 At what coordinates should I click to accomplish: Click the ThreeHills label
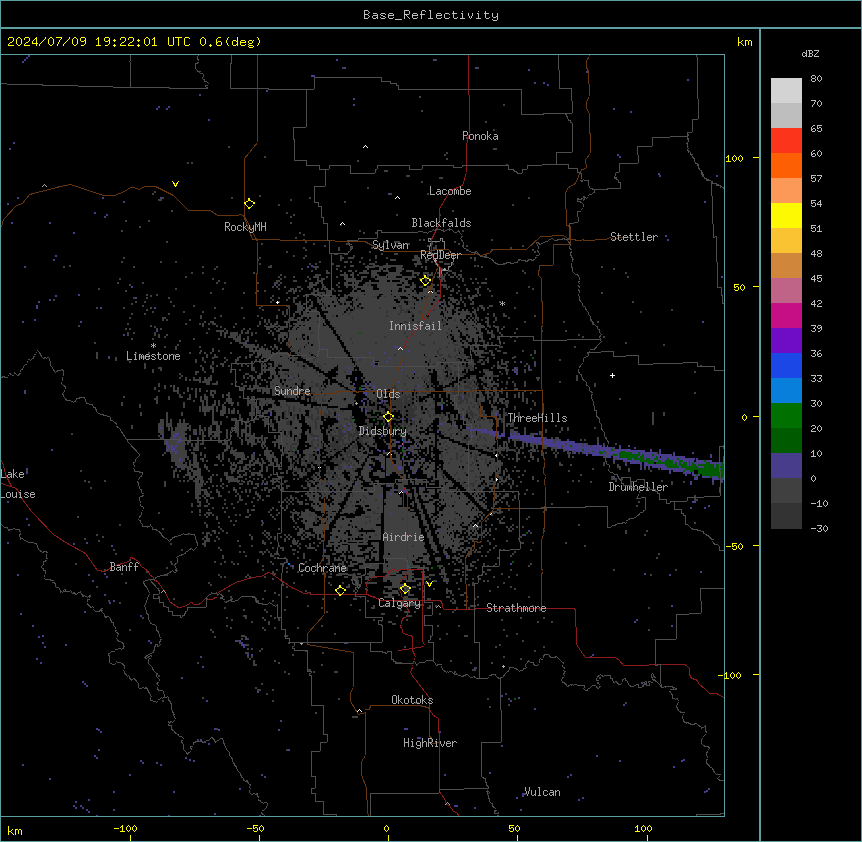point(537,418)
